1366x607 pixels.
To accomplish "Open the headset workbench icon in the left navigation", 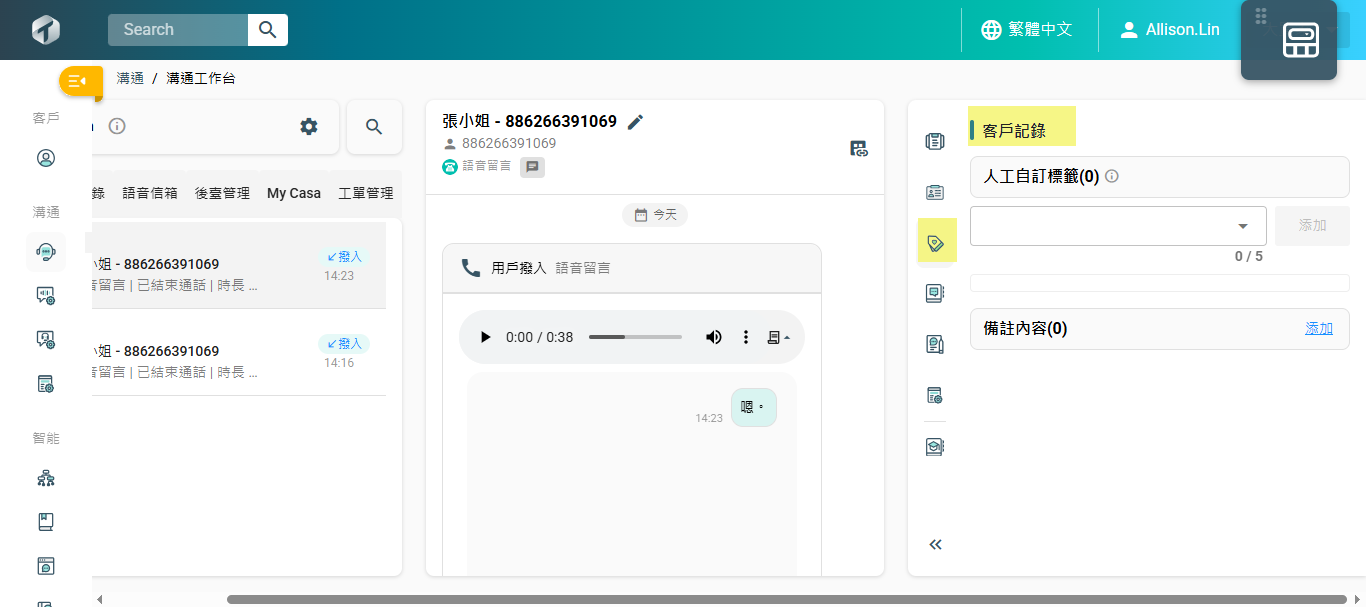I will pos(46,252).
